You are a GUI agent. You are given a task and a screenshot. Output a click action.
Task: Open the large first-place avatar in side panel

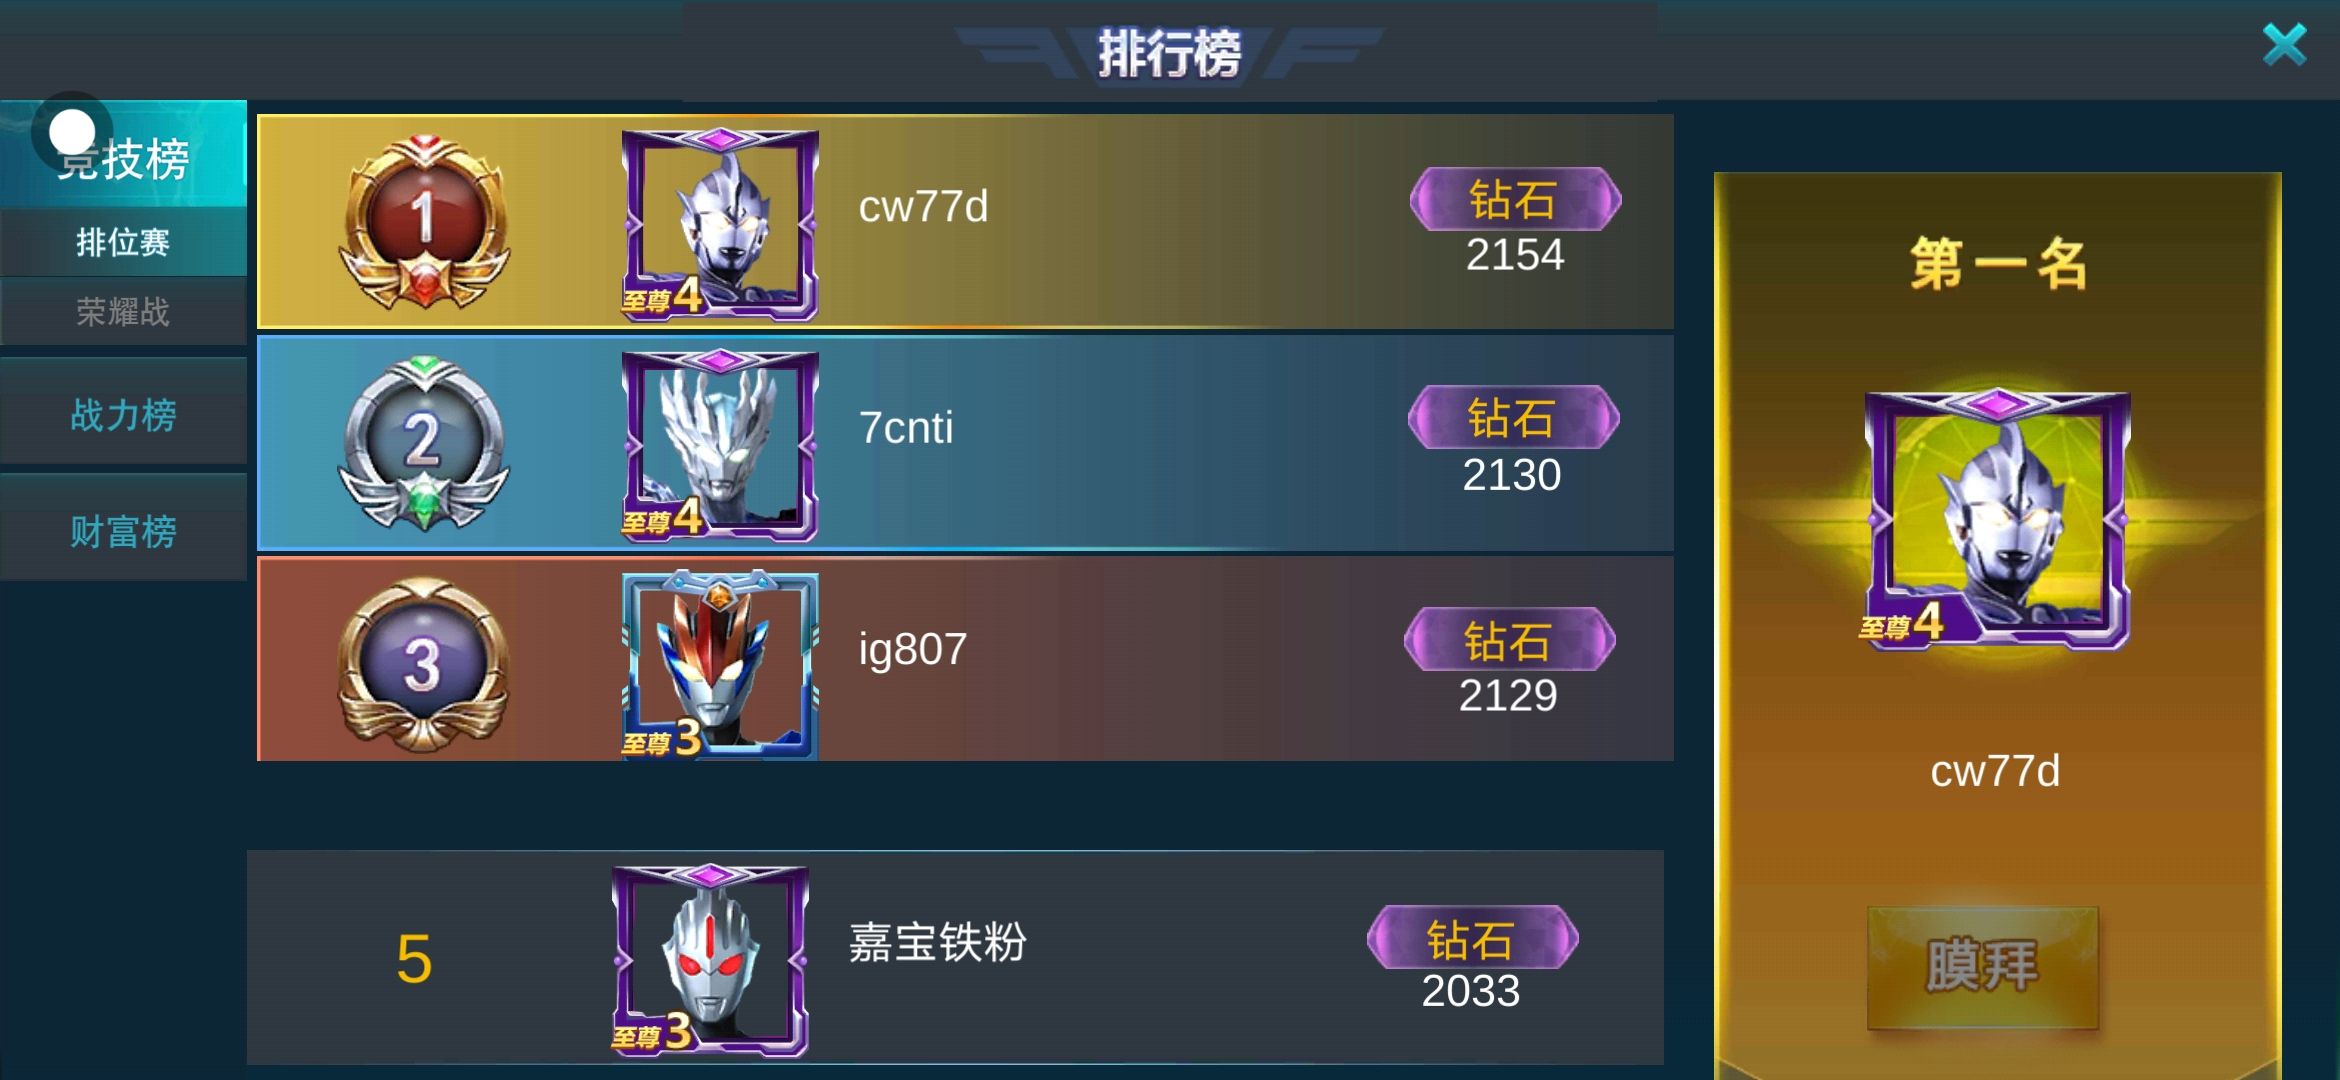click(1997, 520)
